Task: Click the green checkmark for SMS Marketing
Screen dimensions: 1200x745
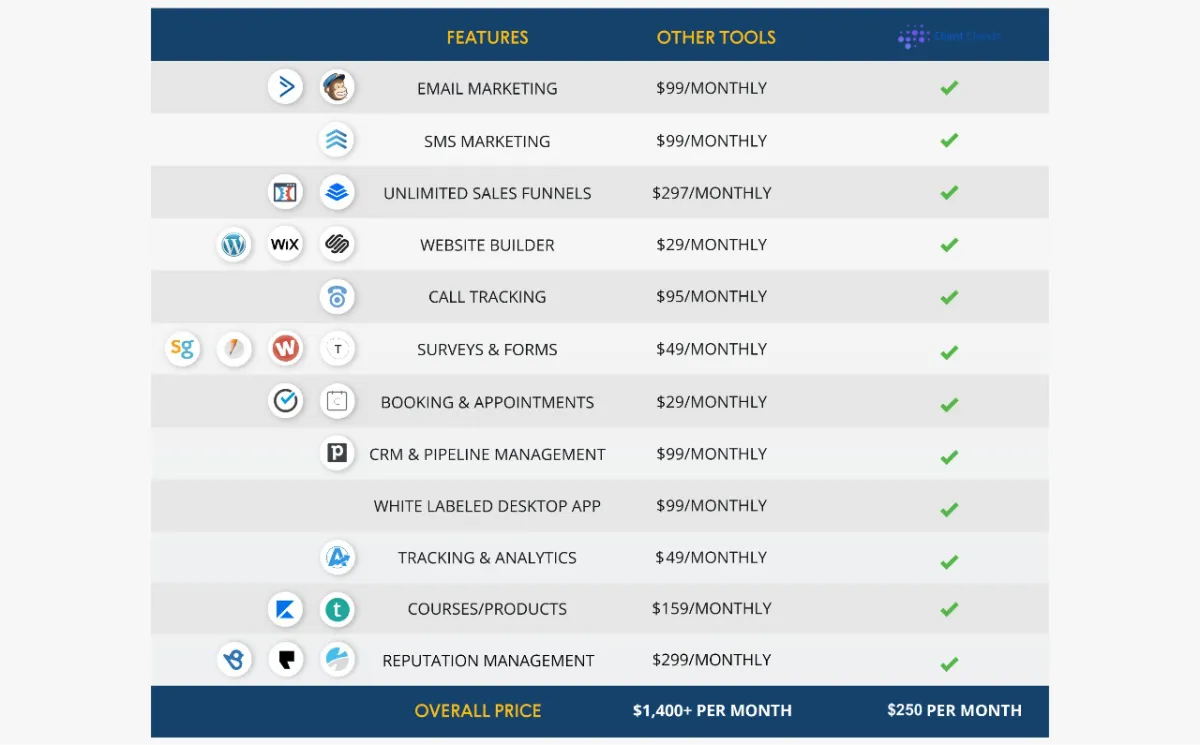Action: pos(949,140)
